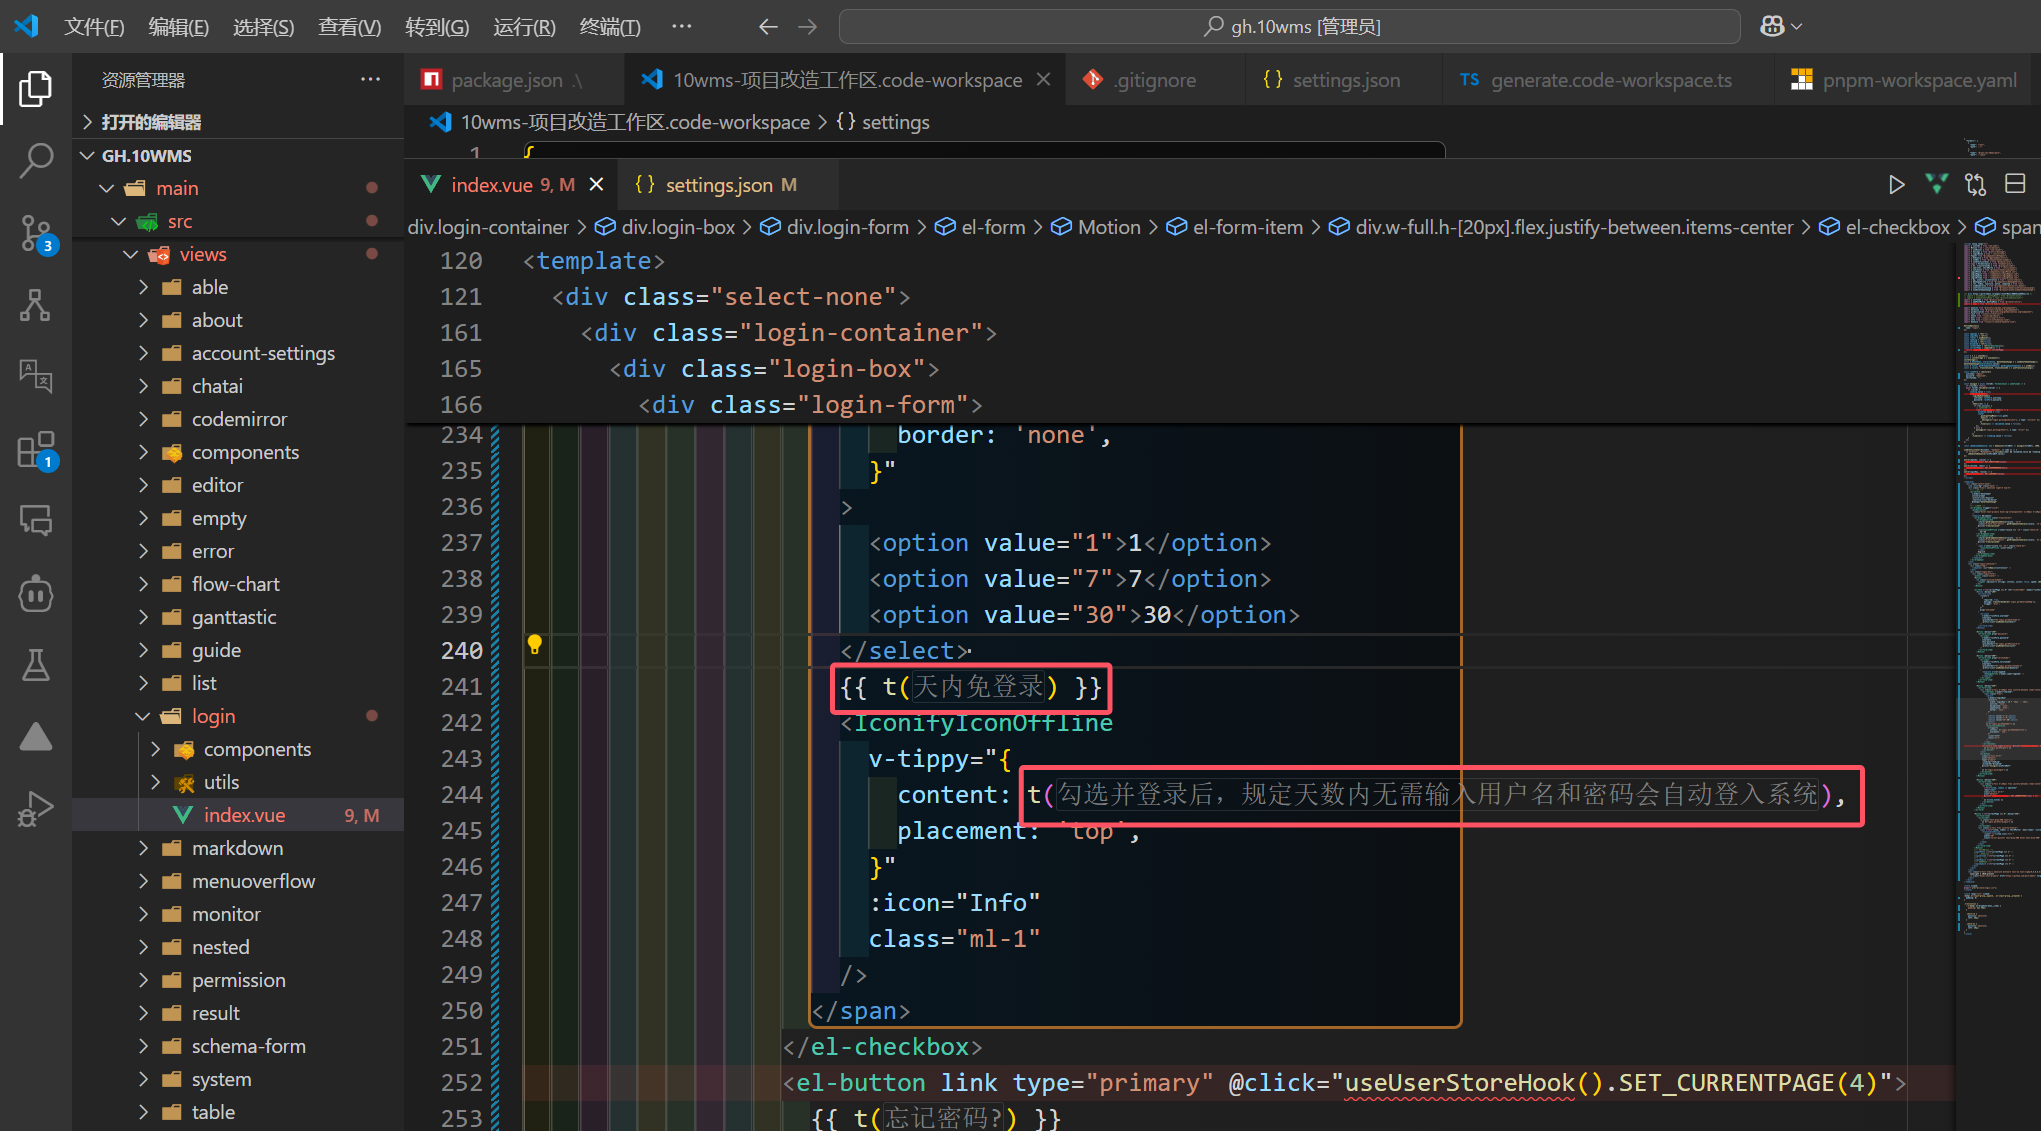This screenshot has height=1131, width=2041.
Task: Open changes compare icon in editor toolbar
Action: click(x=1976, y=185)
